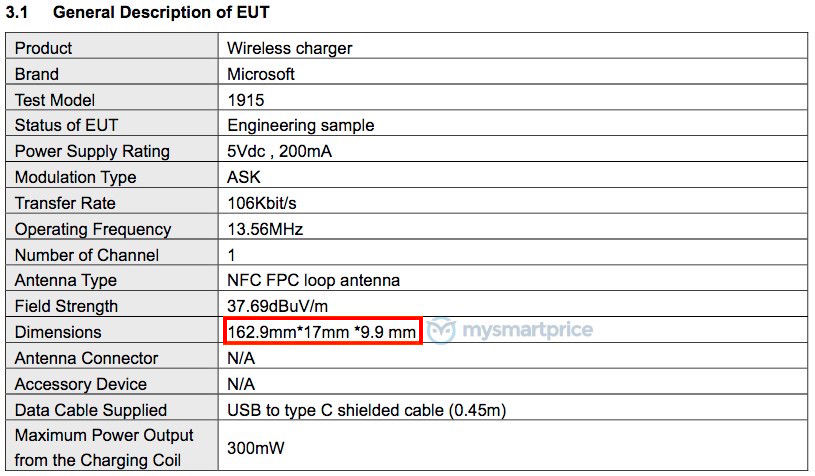Click Power Supply Rating value '5Vdc , 200mA'
Image resolution: width=815 pixels, height=476 pixels.
coord(280,151)
